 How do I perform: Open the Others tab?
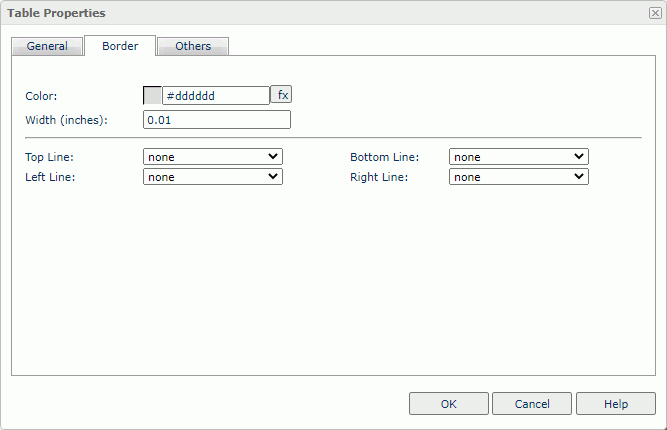pyautogui.click(x=193, y=46)
